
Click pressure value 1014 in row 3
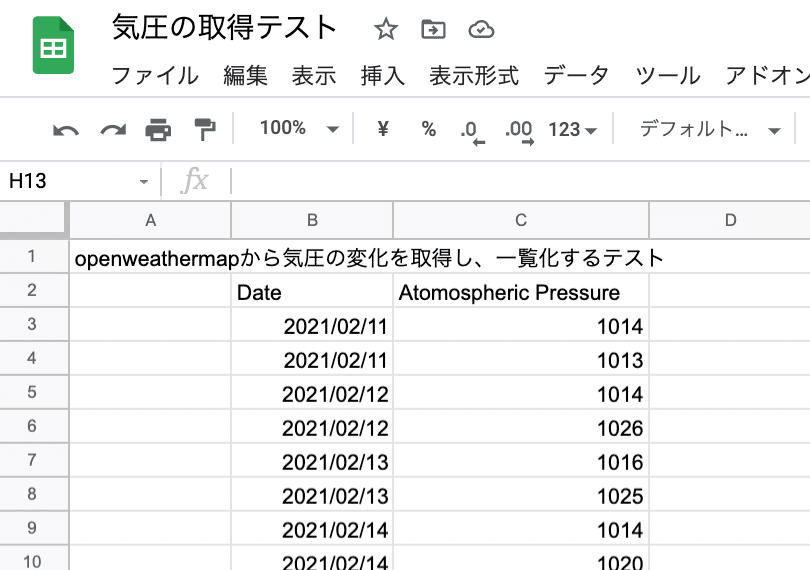point(521,325)
